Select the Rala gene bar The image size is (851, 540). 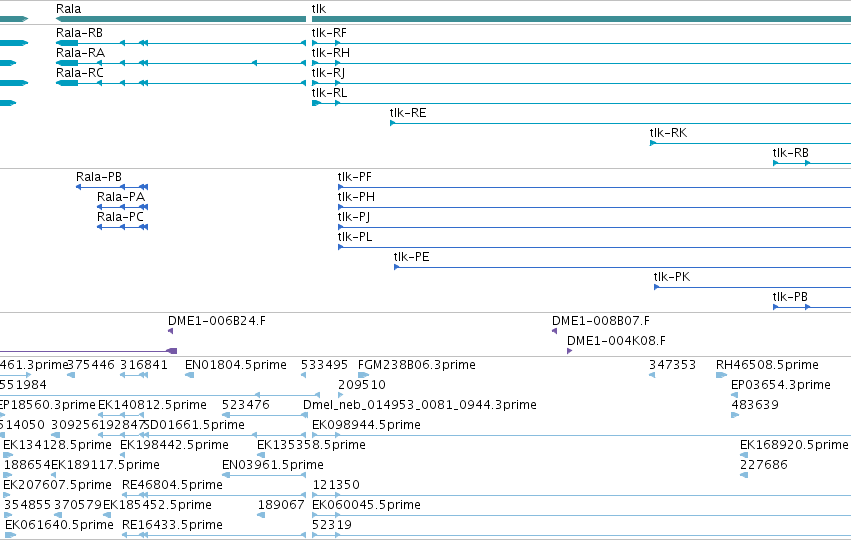[181, 19]
